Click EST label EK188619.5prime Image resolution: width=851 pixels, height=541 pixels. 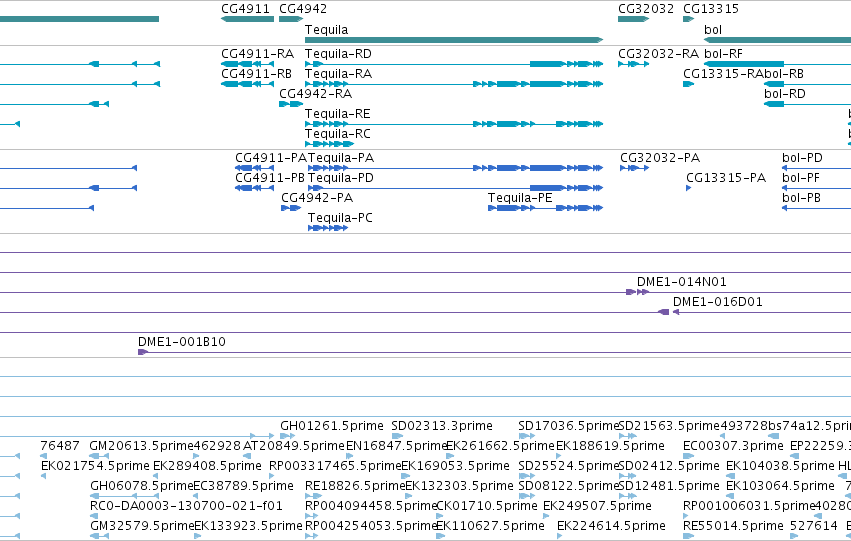coord(610,446)
